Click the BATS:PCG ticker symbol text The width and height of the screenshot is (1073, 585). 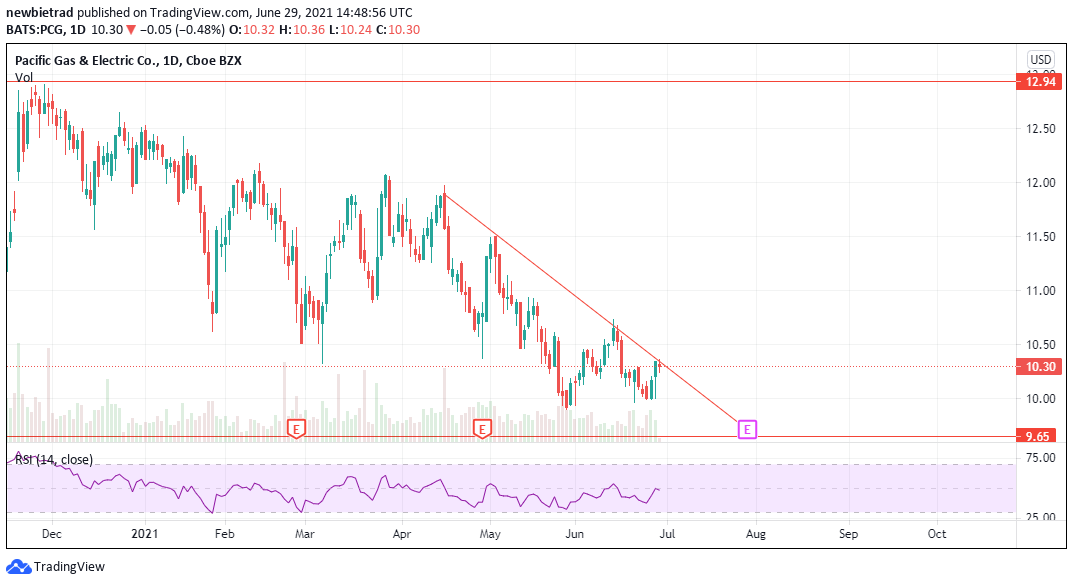pyautogui.click(x=36, y=29)
